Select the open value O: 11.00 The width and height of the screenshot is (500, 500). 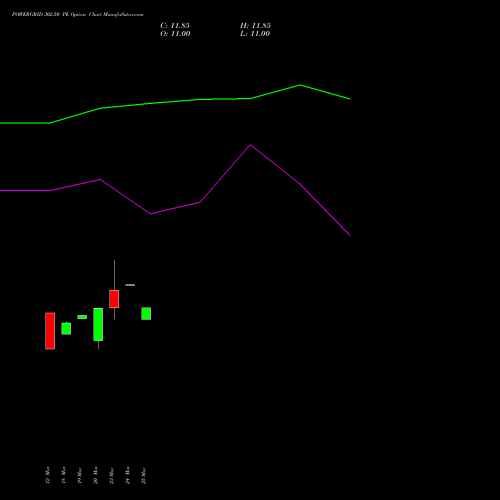175,34
